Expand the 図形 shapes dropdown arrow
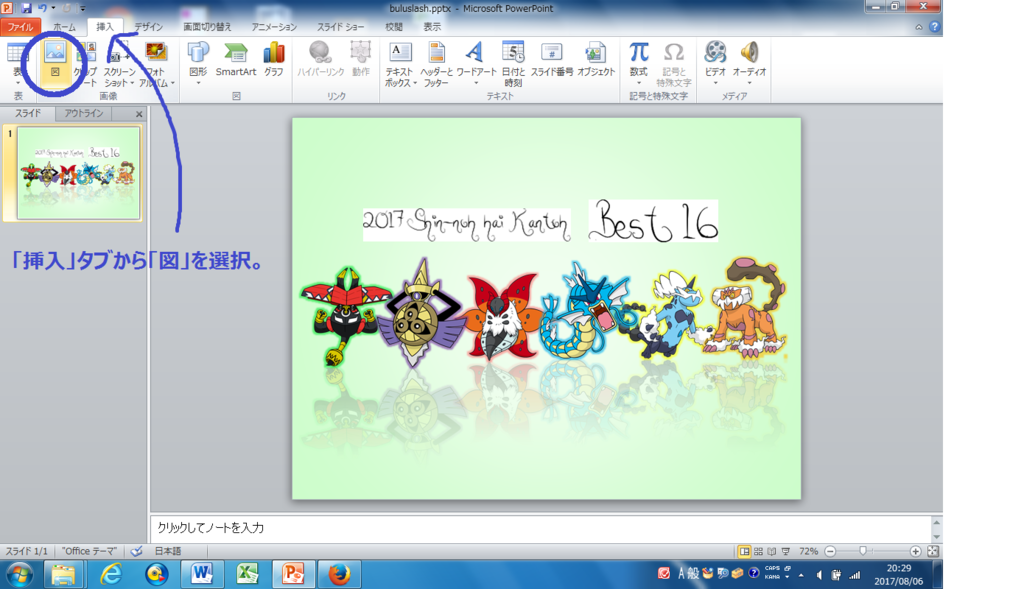Image resolution: width=1024 pixels, height=589 pixels. click(198, 84)
